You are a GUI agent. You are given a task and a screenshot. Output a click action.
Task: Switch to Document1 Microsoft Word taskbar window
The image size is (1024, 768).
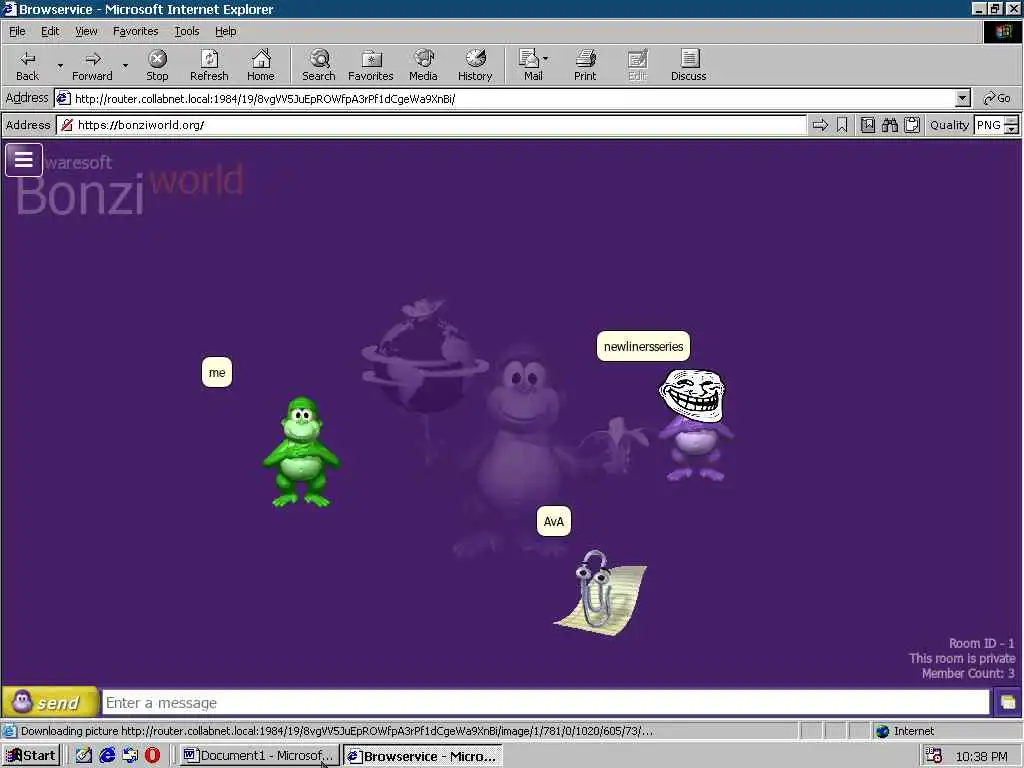pyautogui.click(x=259, y=756)
